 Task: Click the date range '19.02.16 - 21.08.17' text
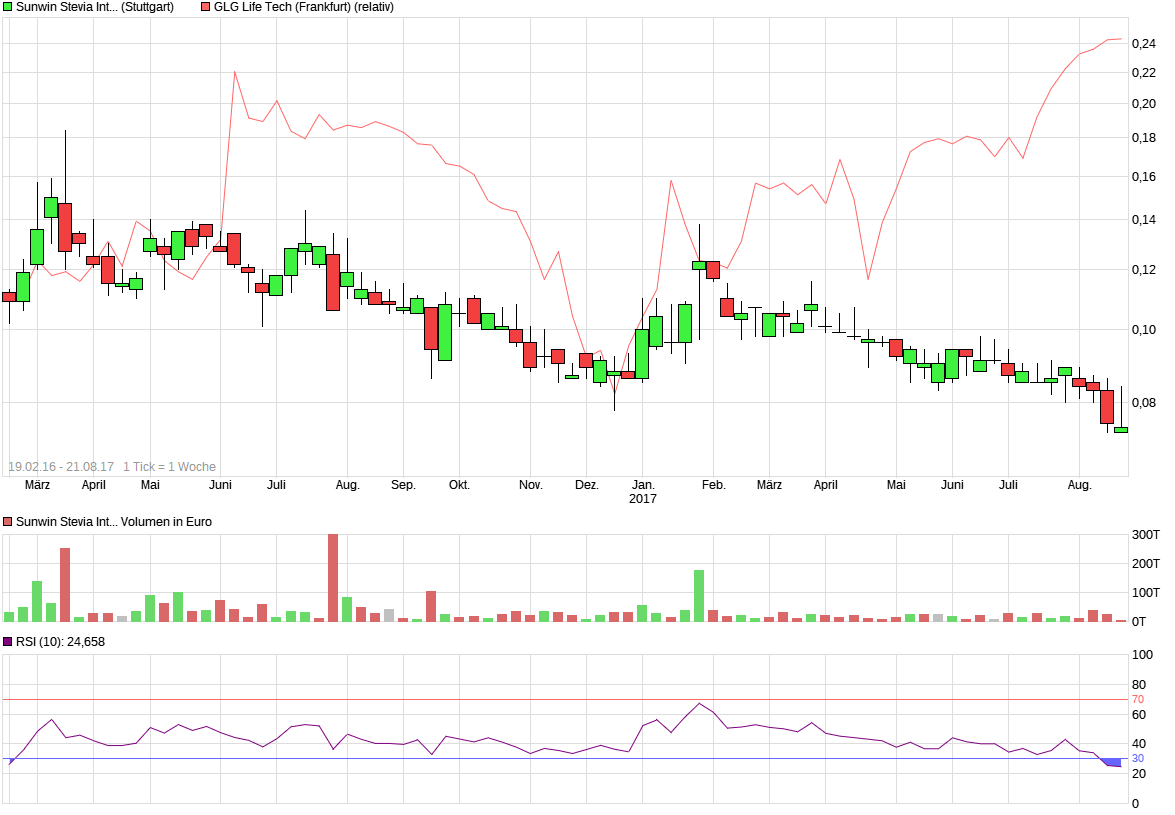tap(61, 467)
